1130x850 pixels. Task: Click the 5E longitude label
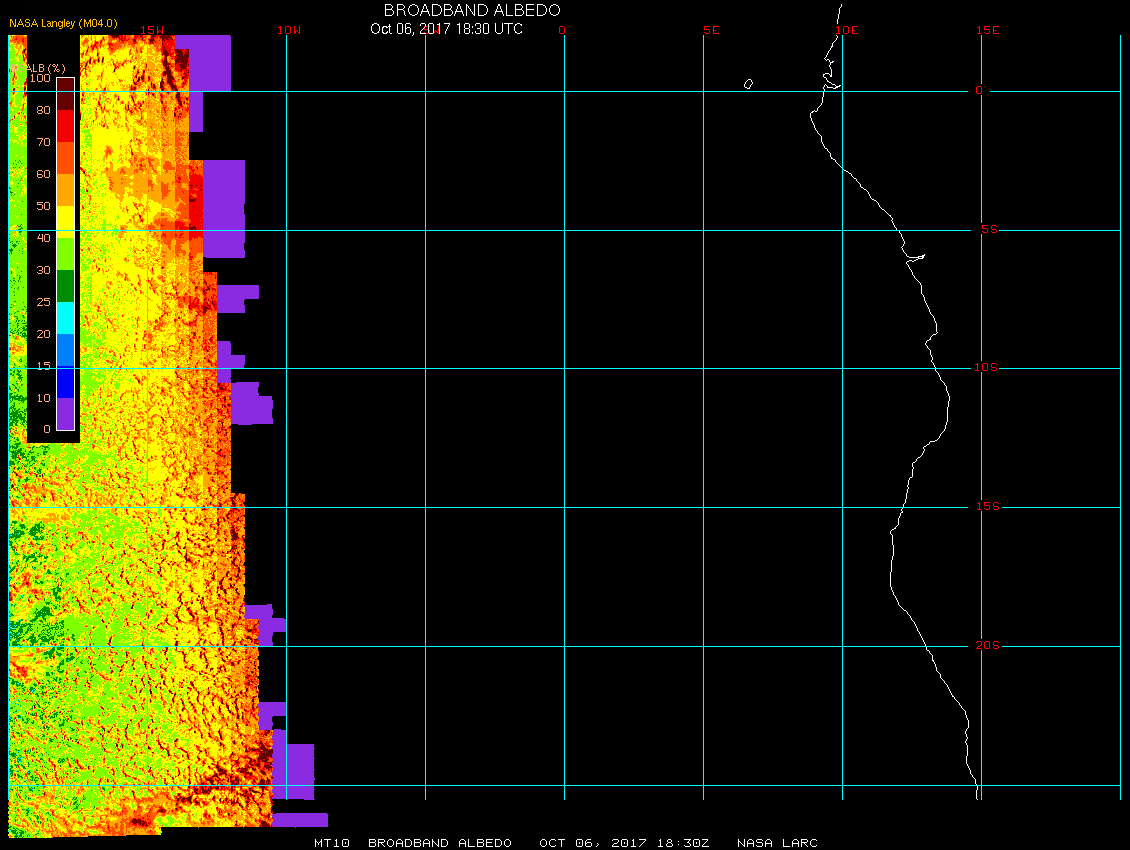pos(711,30)
